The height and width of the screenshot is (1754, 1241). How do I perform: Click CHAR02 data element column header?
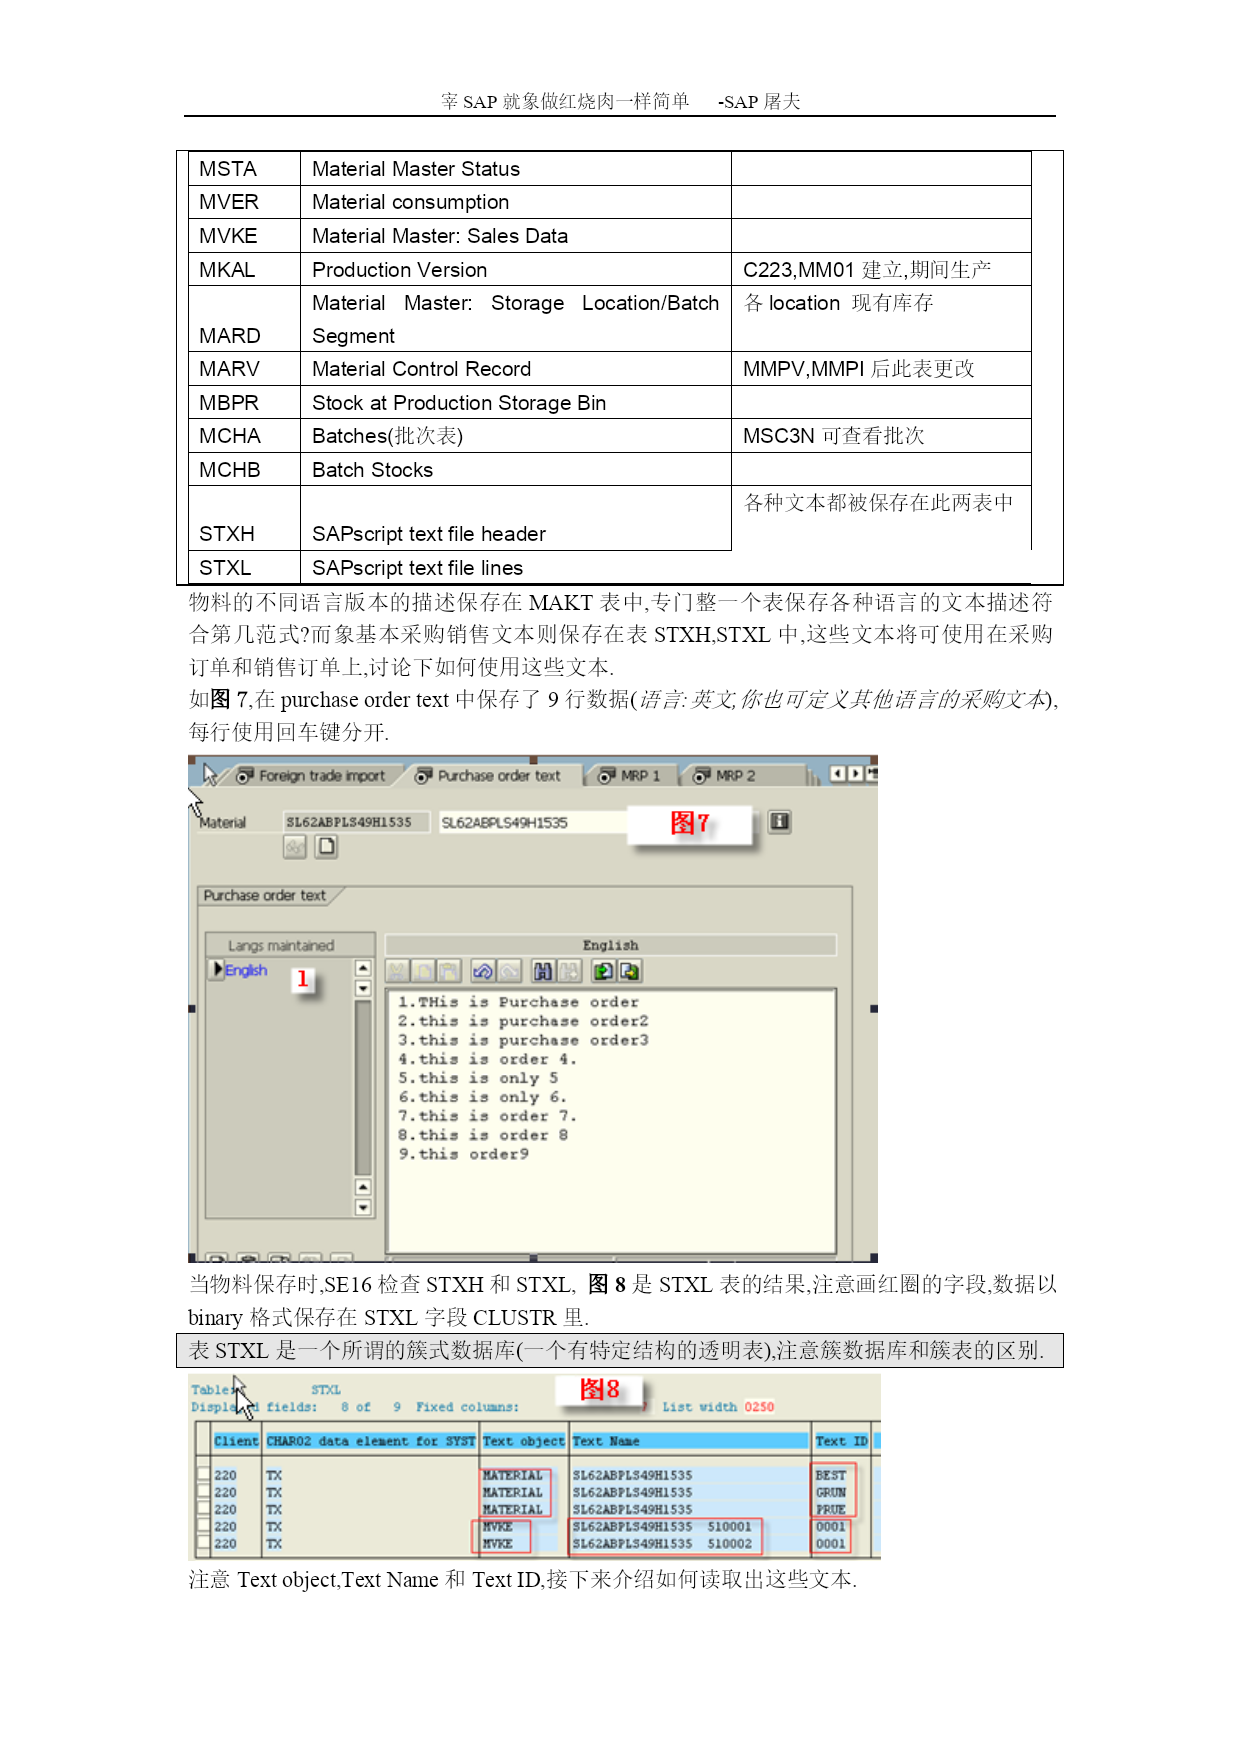pos(370,1441)
